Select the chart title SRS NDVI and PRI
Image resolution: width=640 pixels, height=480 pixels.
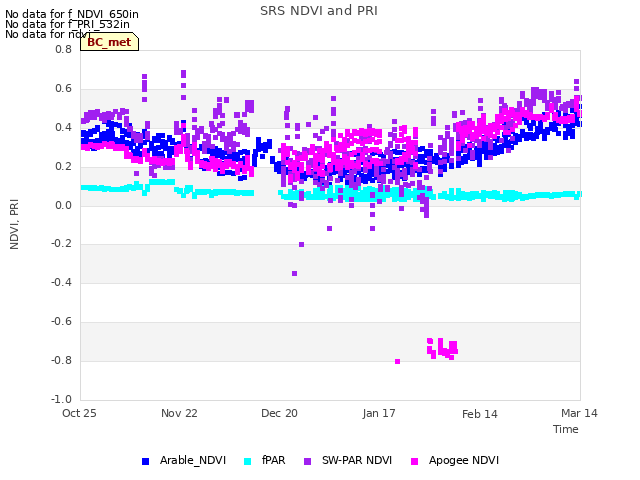tap(319, 11)
